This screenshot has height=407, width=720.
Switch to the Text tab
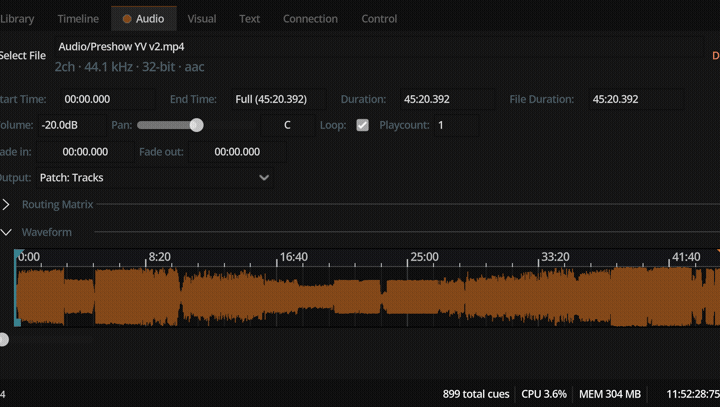(249, 19)
